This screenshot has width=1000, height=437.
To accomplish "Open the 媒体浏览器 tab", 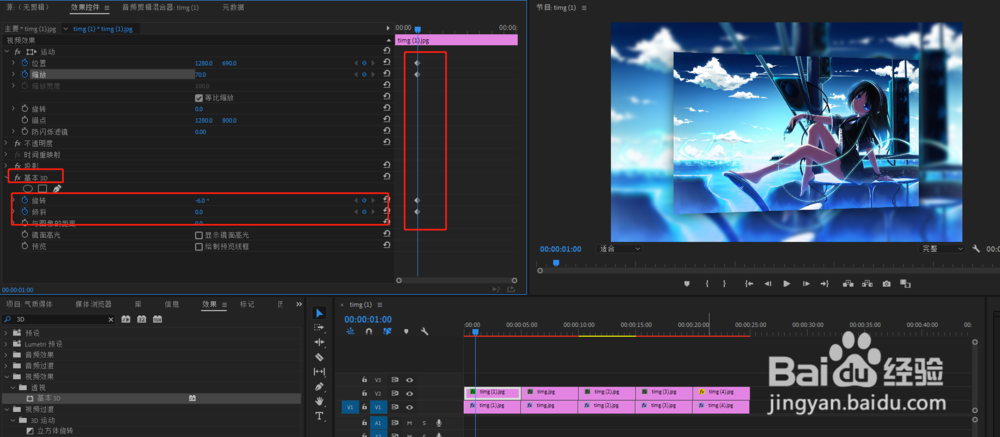I will click(x=93, y=304).
